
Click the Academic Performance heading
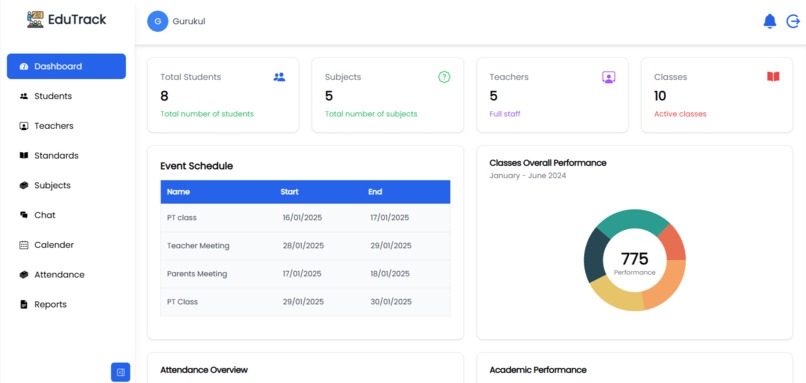click(538, 370)
